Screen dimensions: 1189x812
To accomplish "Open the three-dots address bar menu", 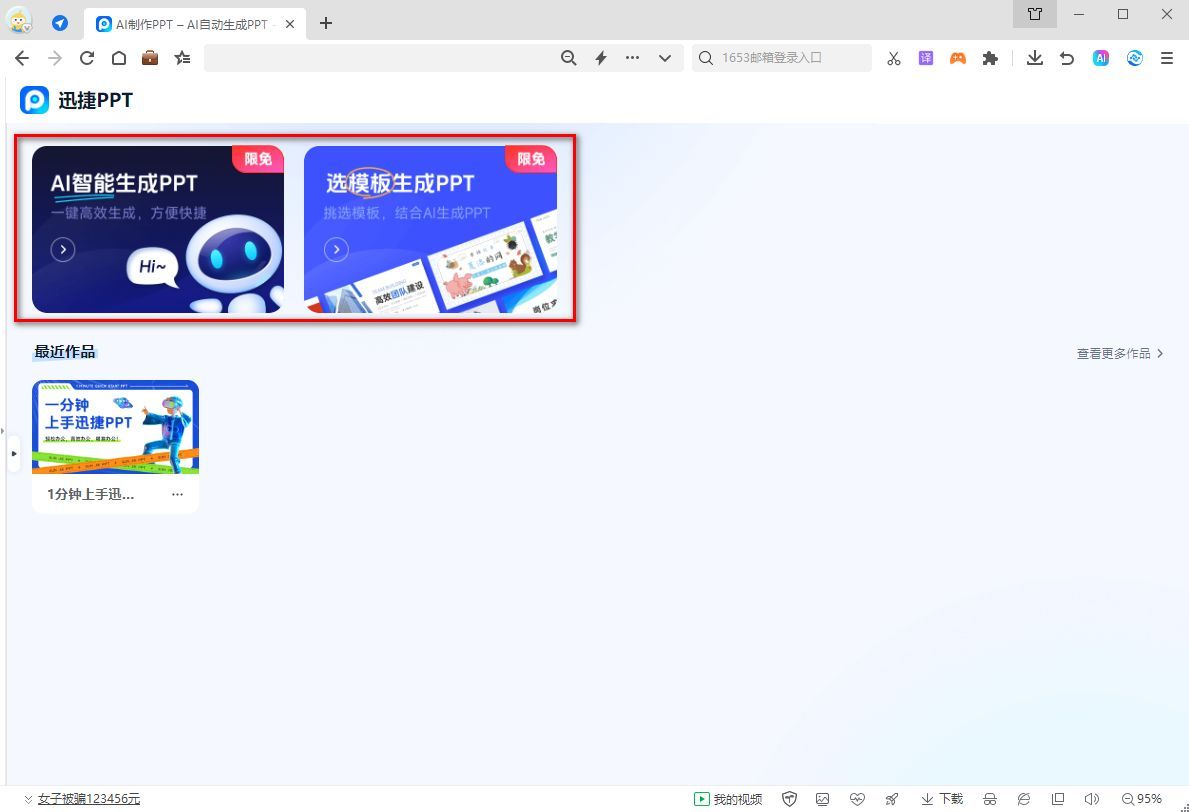I will point(632,58).
